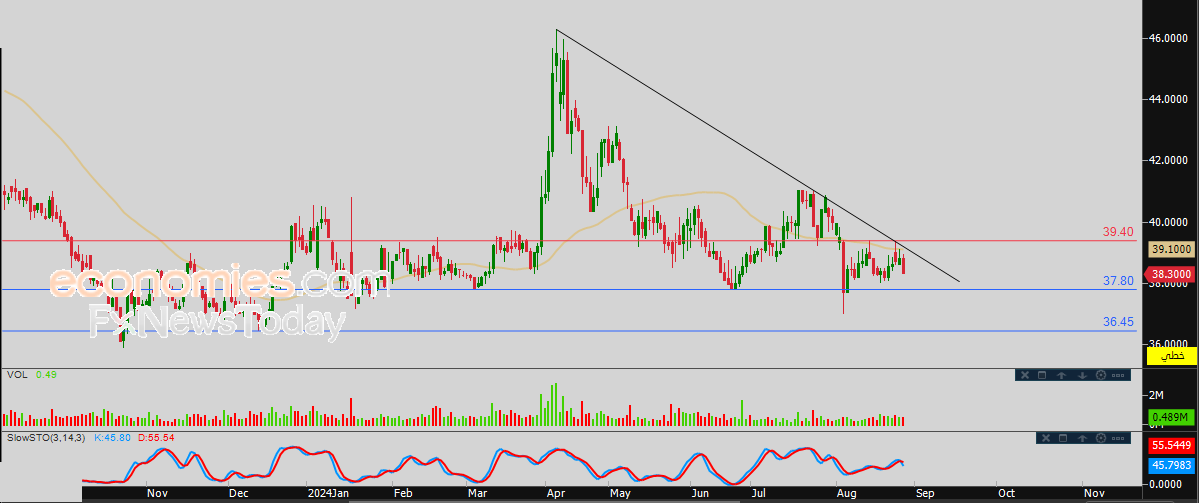Click the 0.0000 stochastic axis label
Screen dimensions: 1199x503
tap(1167, 483)
